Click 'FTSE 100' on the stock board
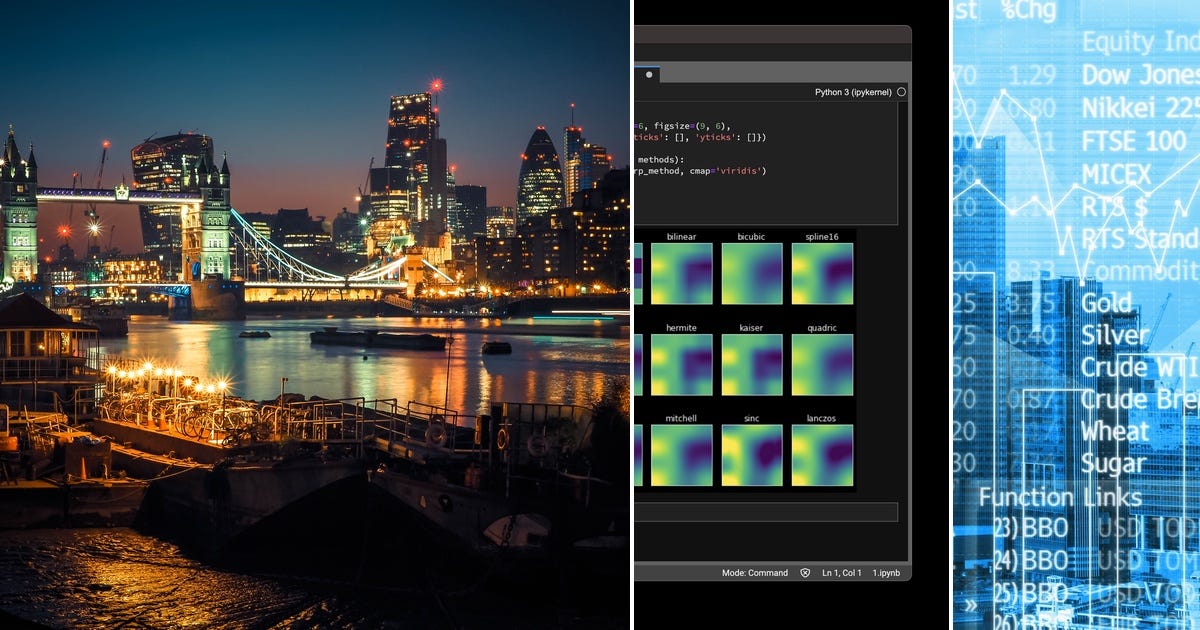The width and height of the screenshot is (1200, 630). tap(1133, 142)
